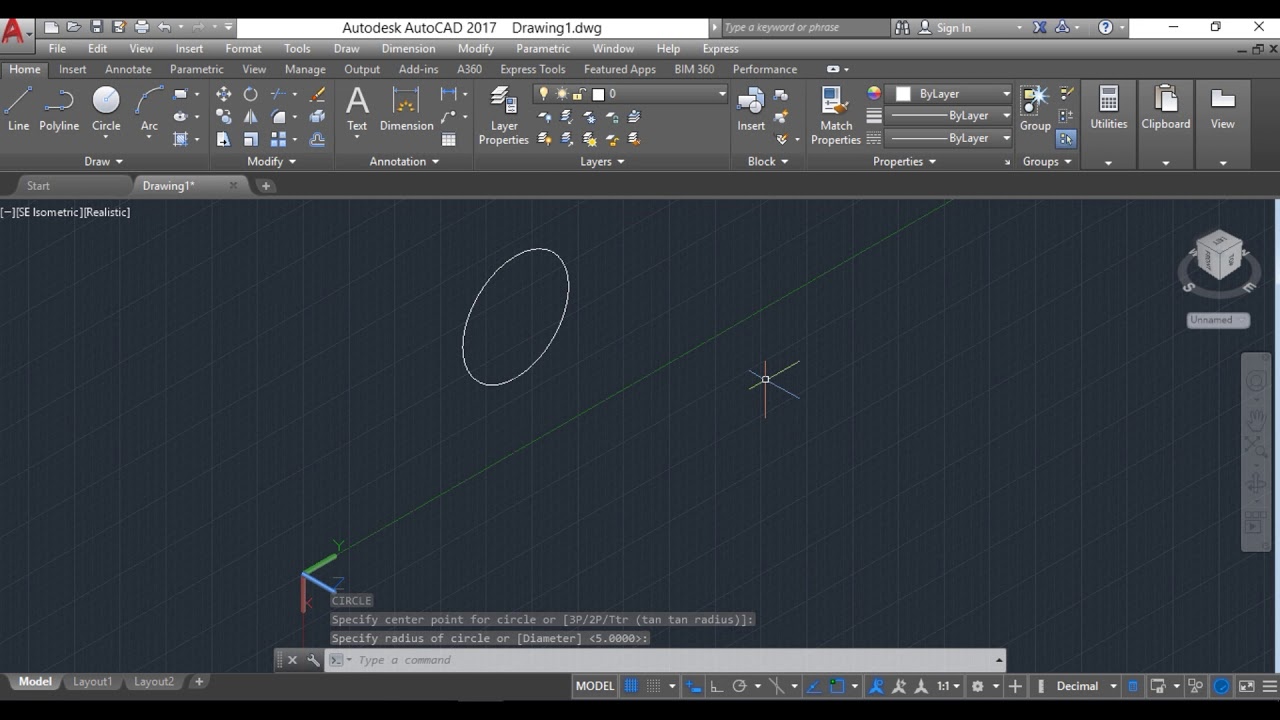Image resolution: width=1280 pixels, height=720 pixels.
Task: Click the Customize wrench icon on command line
Action: (313, 660)
